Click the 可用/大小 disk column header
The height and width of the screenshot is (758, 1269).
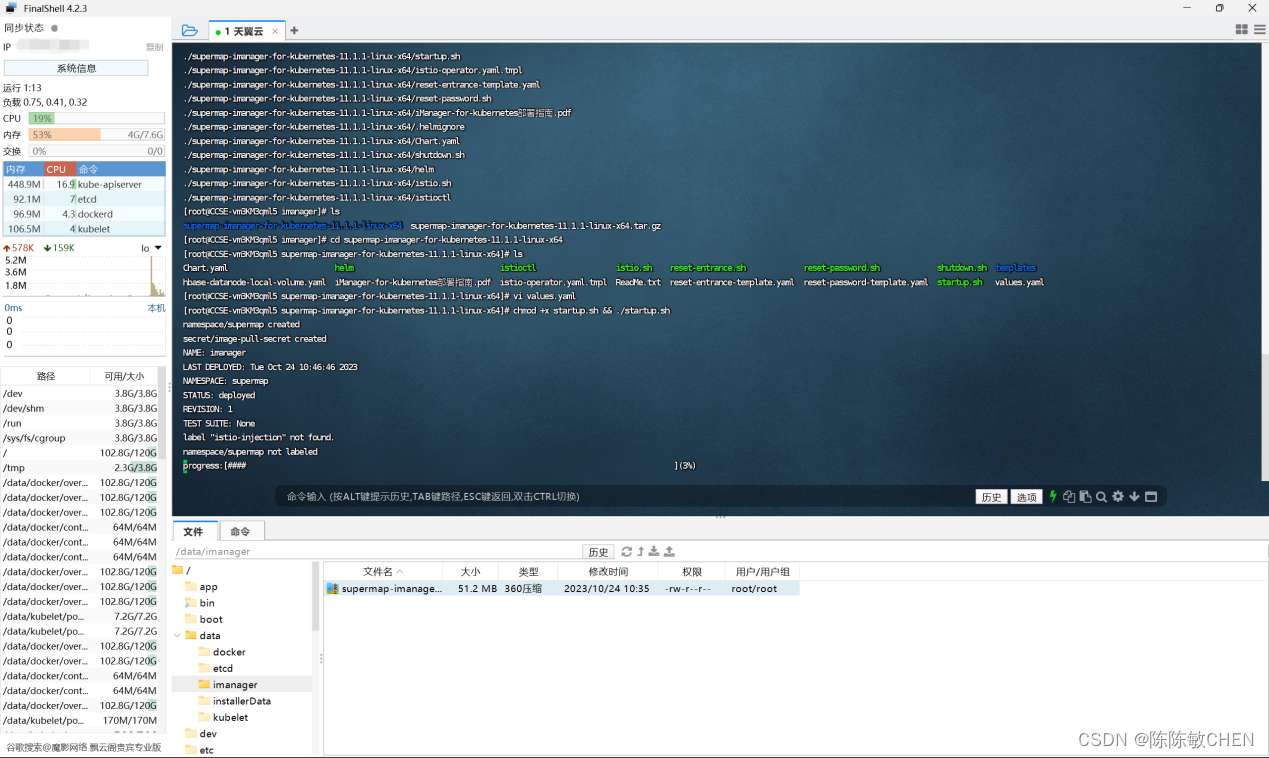click(124, 376)
